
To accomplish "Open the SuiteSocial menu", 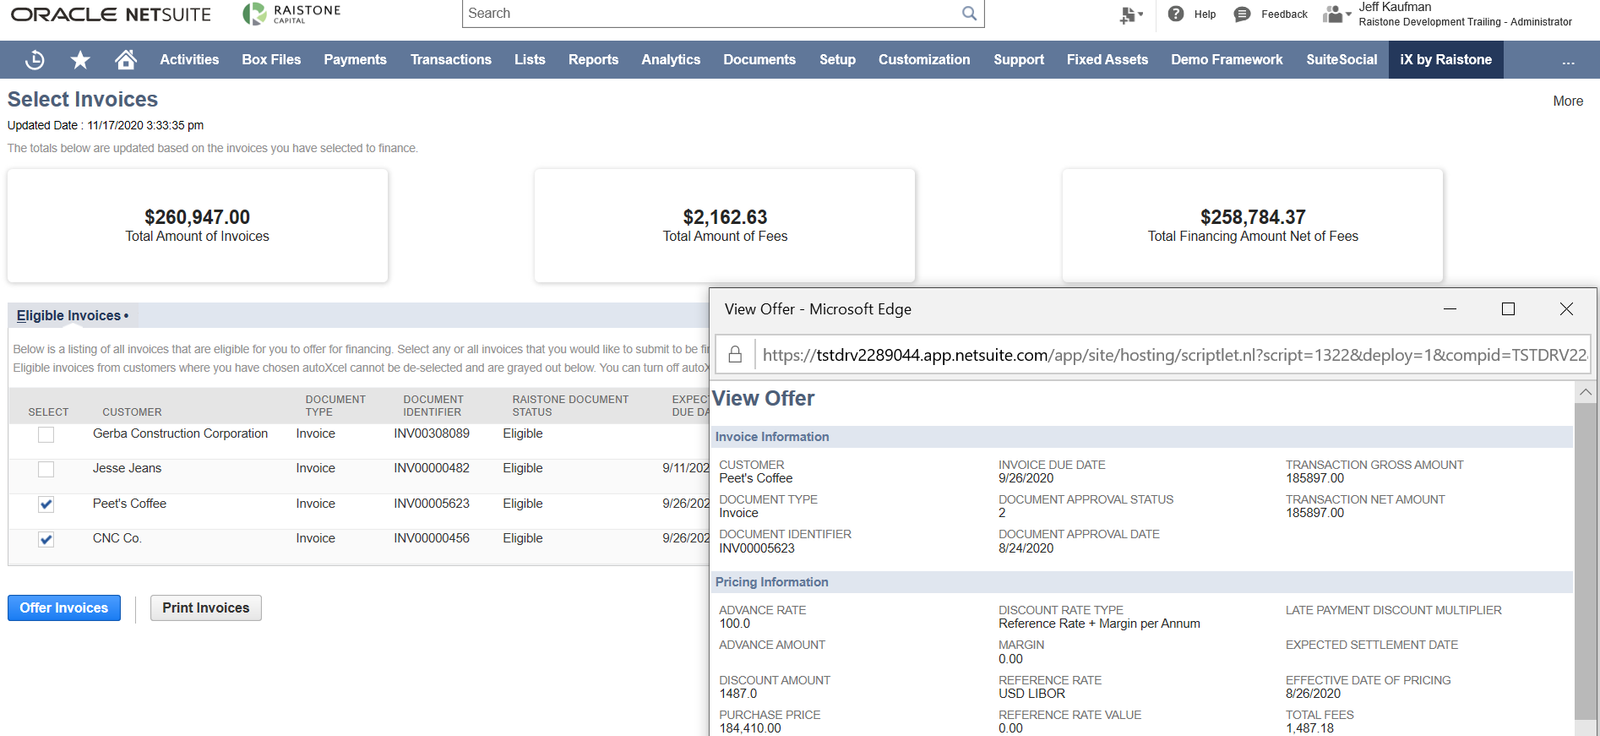I will pyautogui.click(x=1341, y=60).
